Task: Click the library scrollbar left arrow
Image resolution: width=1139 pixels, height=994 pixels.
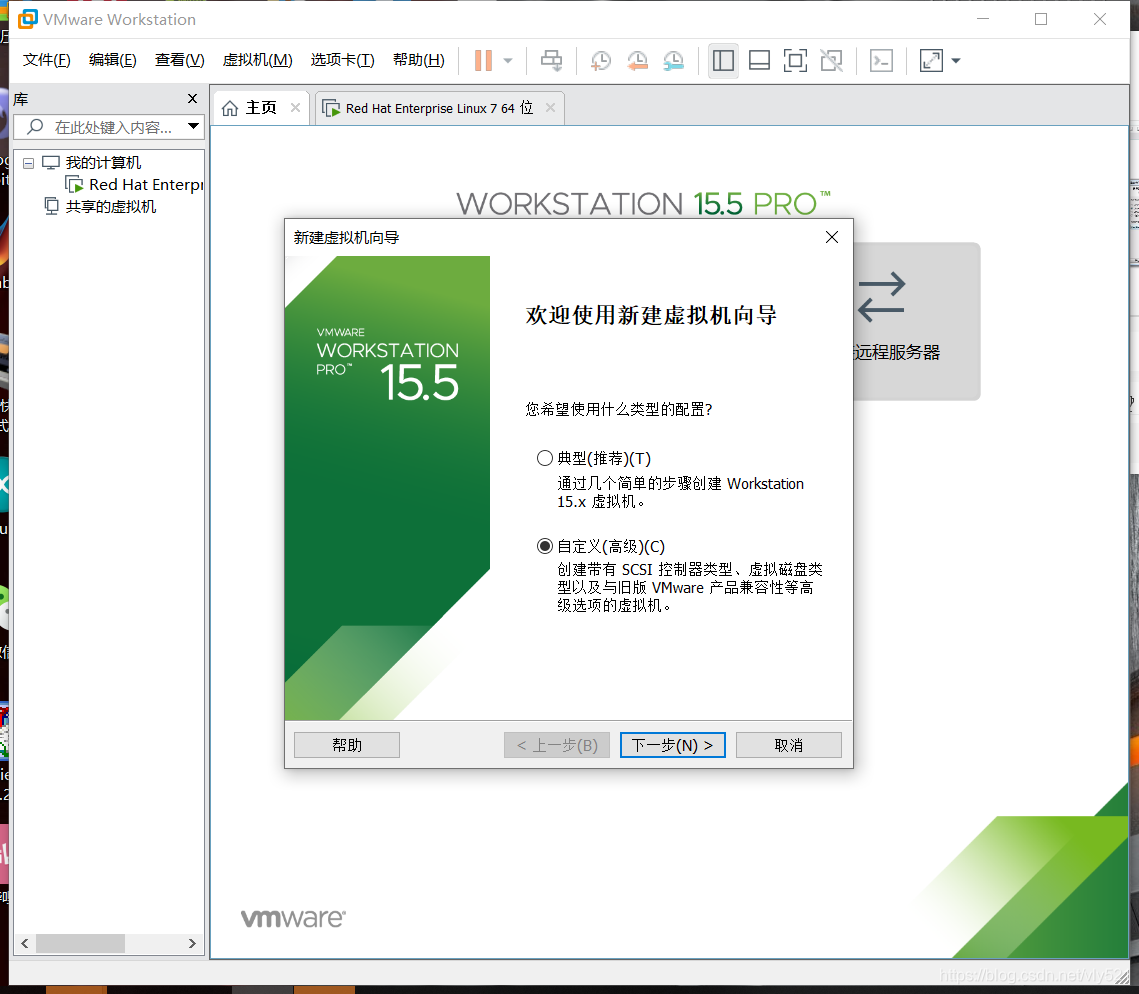Action: [x=25, y=943]
